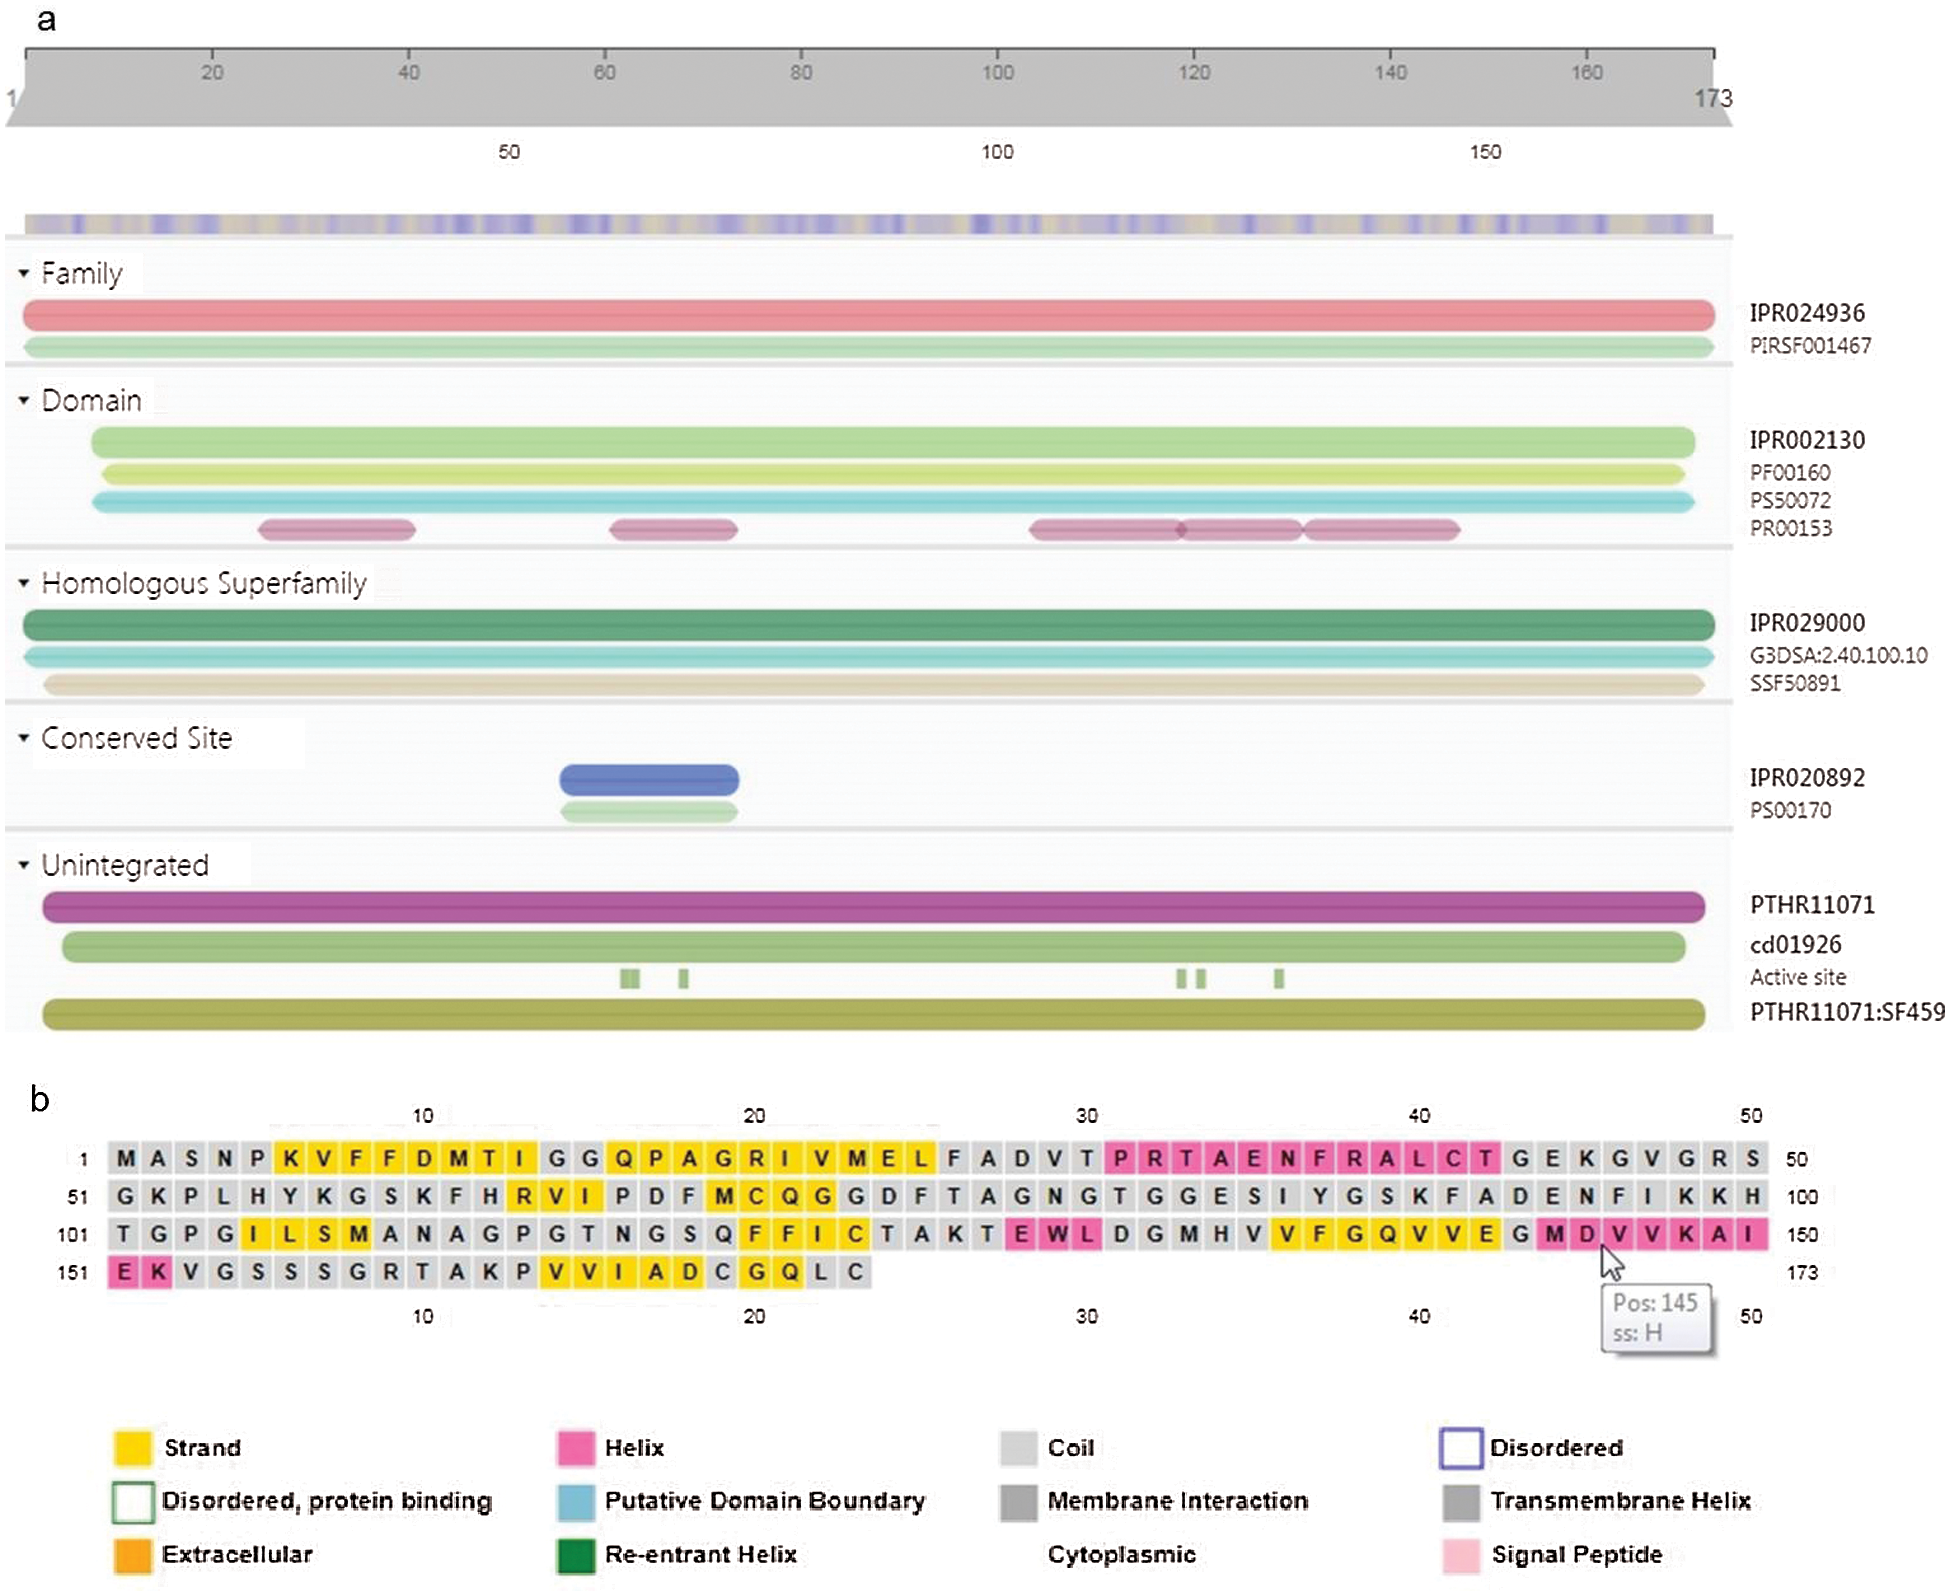Click the 100 tick on position ruler

pyautogui.click(x=997, y=70)
